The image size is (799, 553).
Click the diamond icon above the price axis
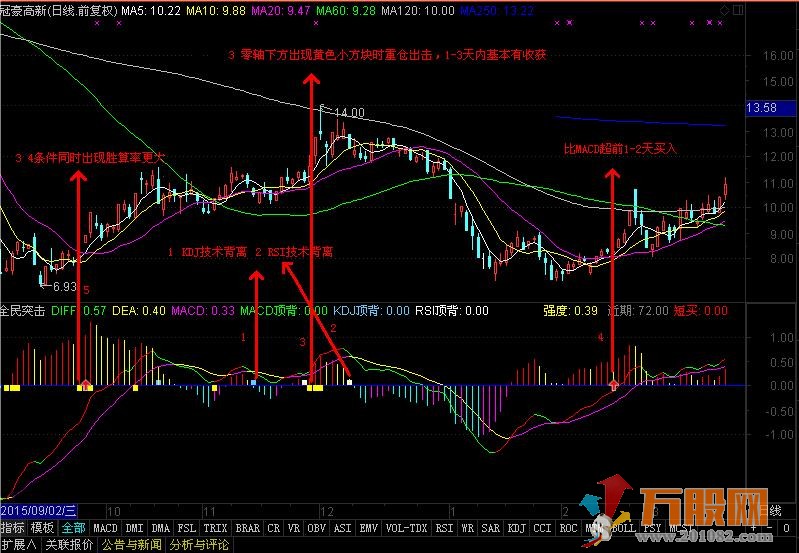tap(725, 10)
